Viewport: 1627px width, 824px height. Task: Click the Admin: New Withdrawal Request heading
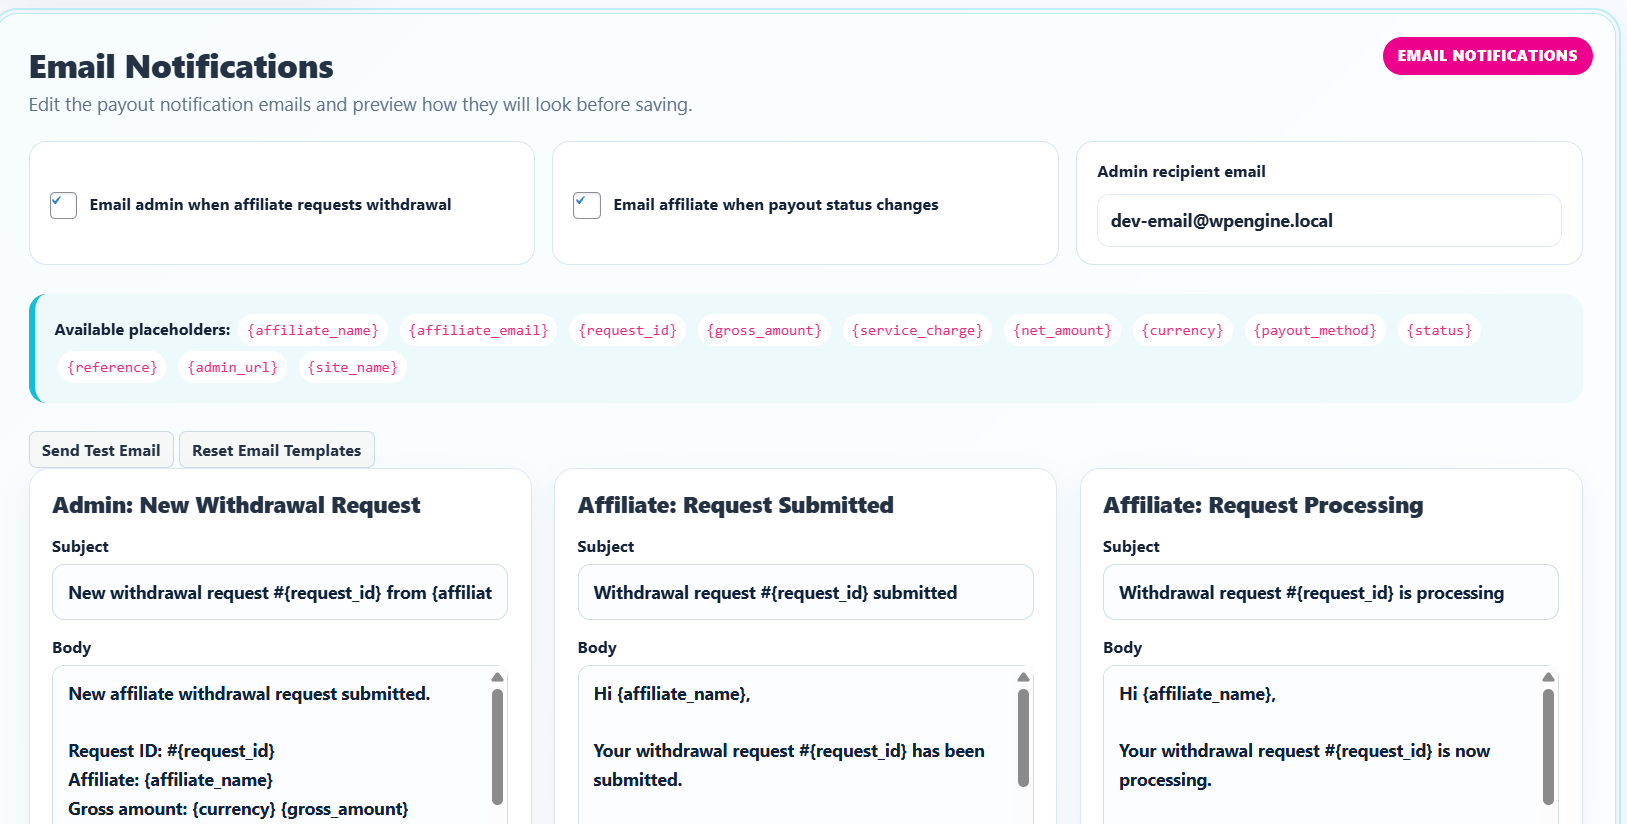[x=236, y=505]
